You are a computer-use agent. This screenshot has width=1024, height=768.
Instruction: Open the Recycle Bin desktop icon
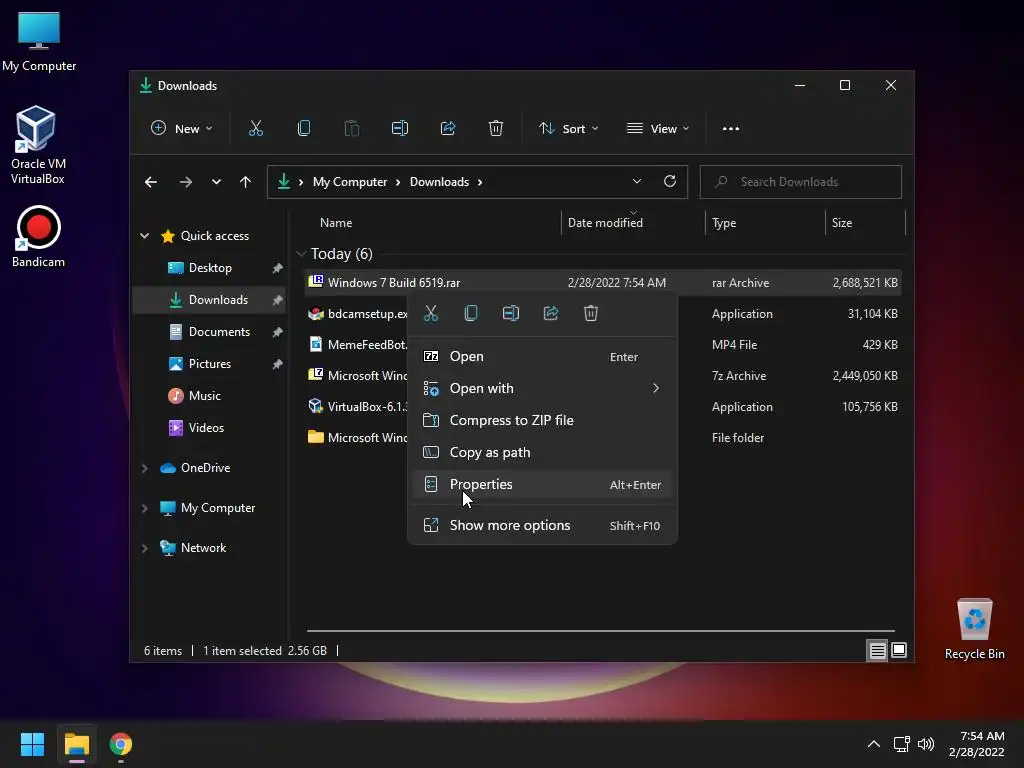point(974,629)
